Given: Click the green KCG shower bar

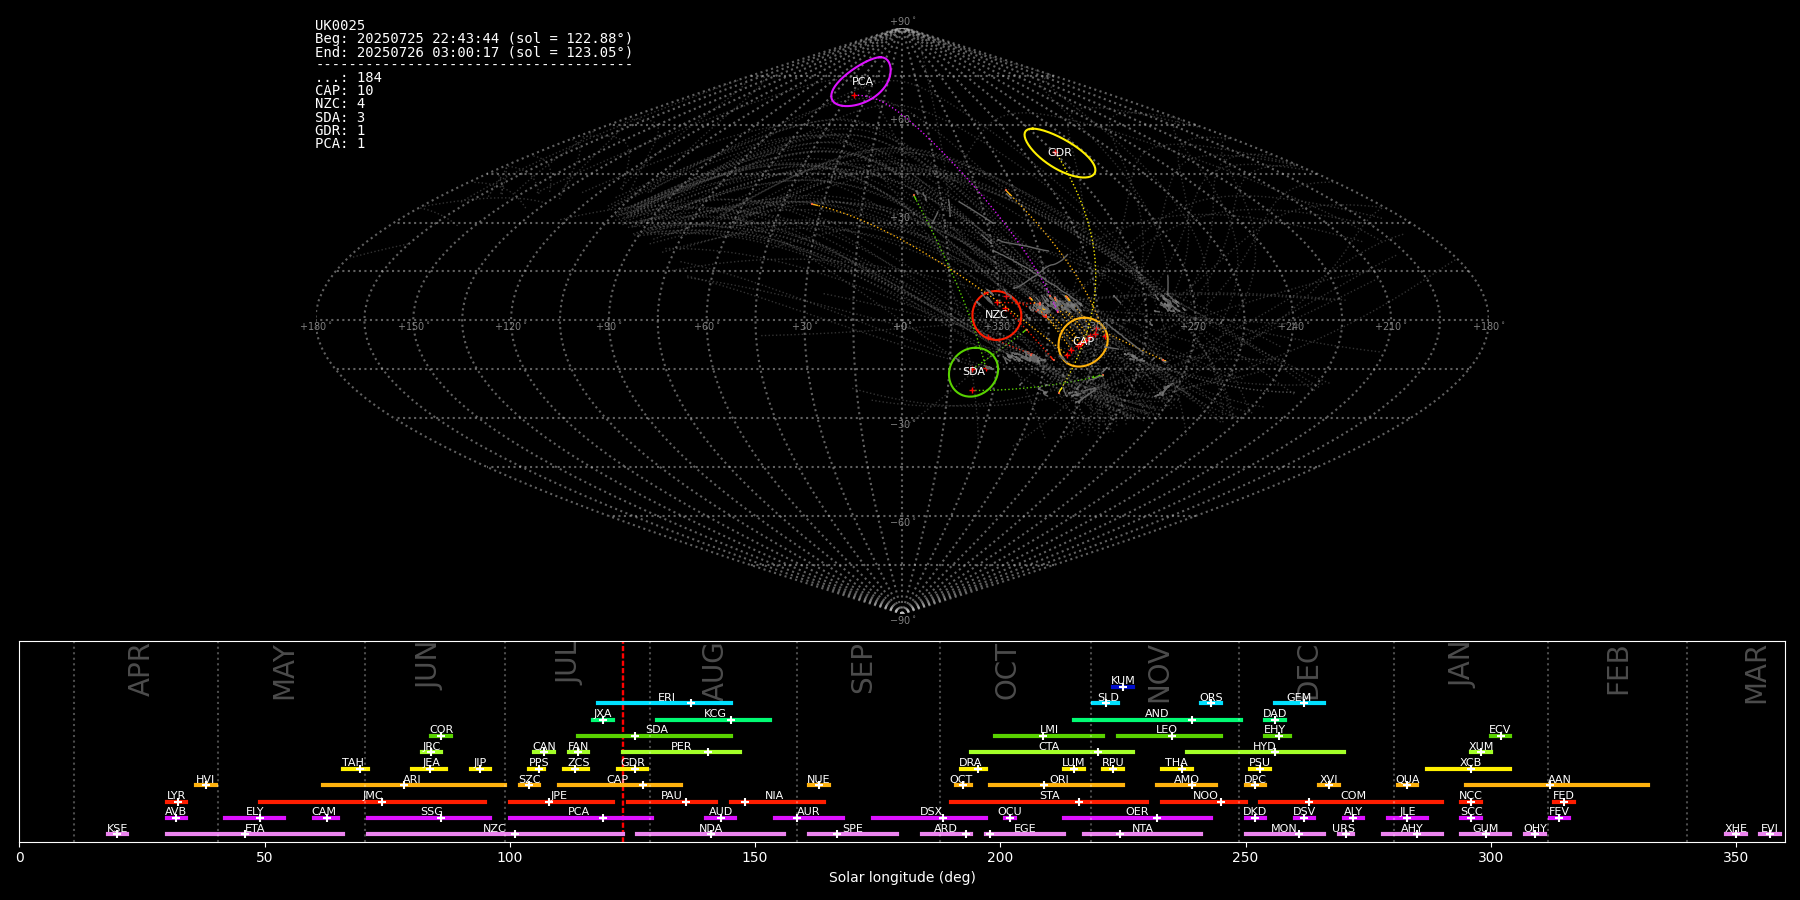Looking at the screenshot, I should tap(713, 720).
